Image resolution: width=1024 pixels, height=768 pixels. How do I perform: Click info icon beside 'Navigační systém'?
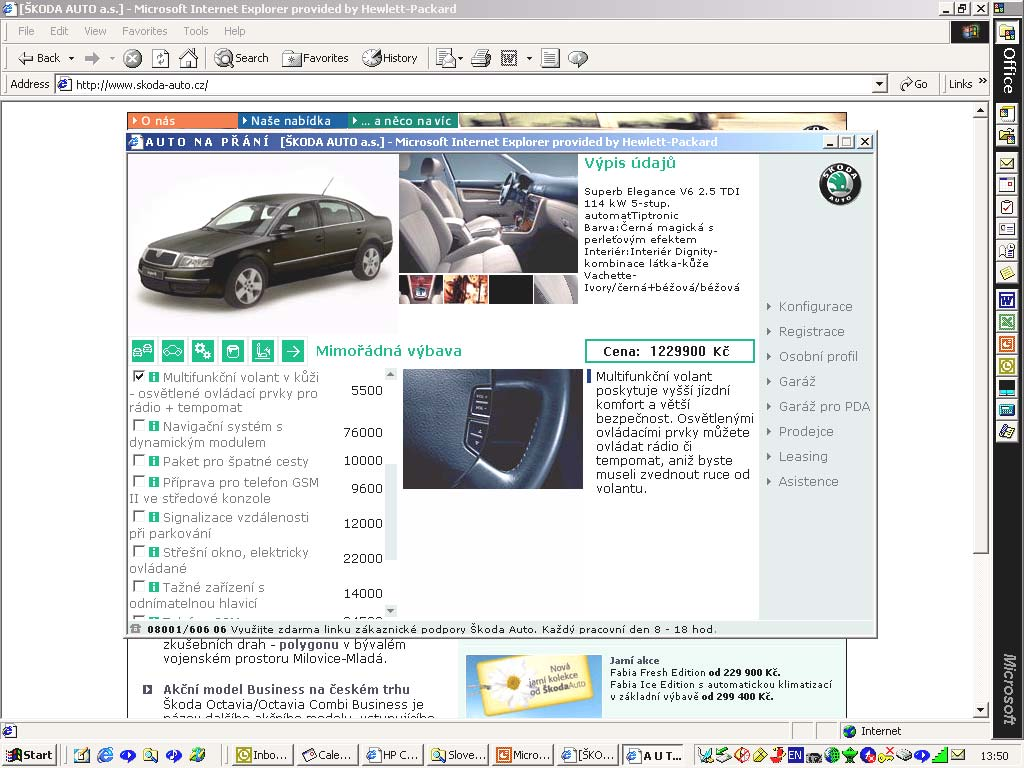[154, 426]
